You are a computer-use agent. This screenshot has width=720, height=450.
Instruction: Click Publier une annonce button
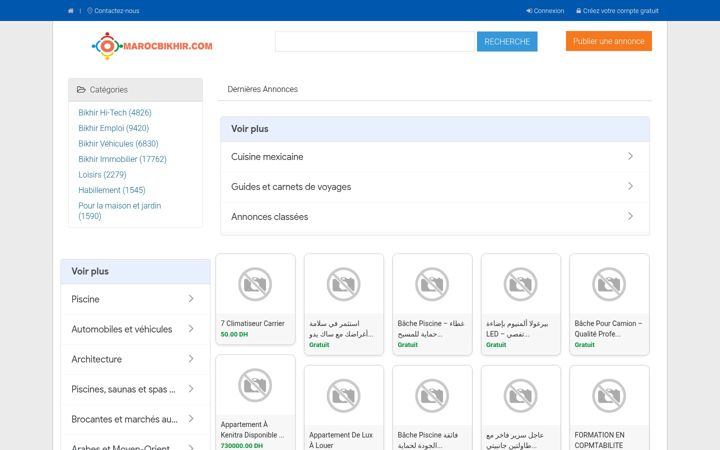(x=608, y=41)
